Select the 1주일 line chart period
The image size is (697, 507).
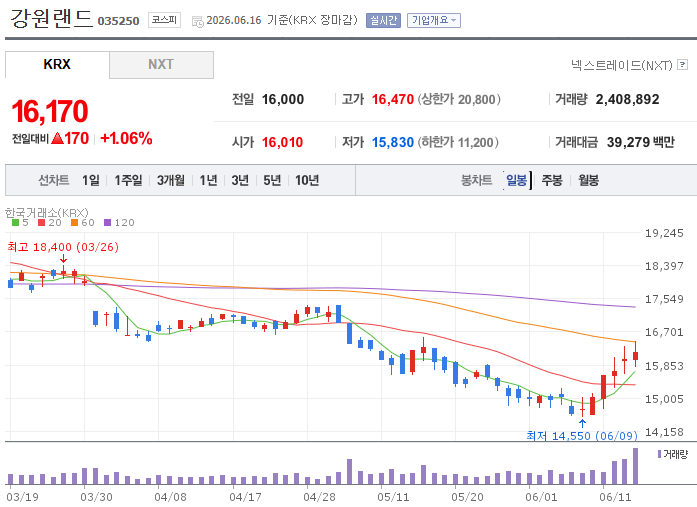pyautogui.click(x=128, y=180)
